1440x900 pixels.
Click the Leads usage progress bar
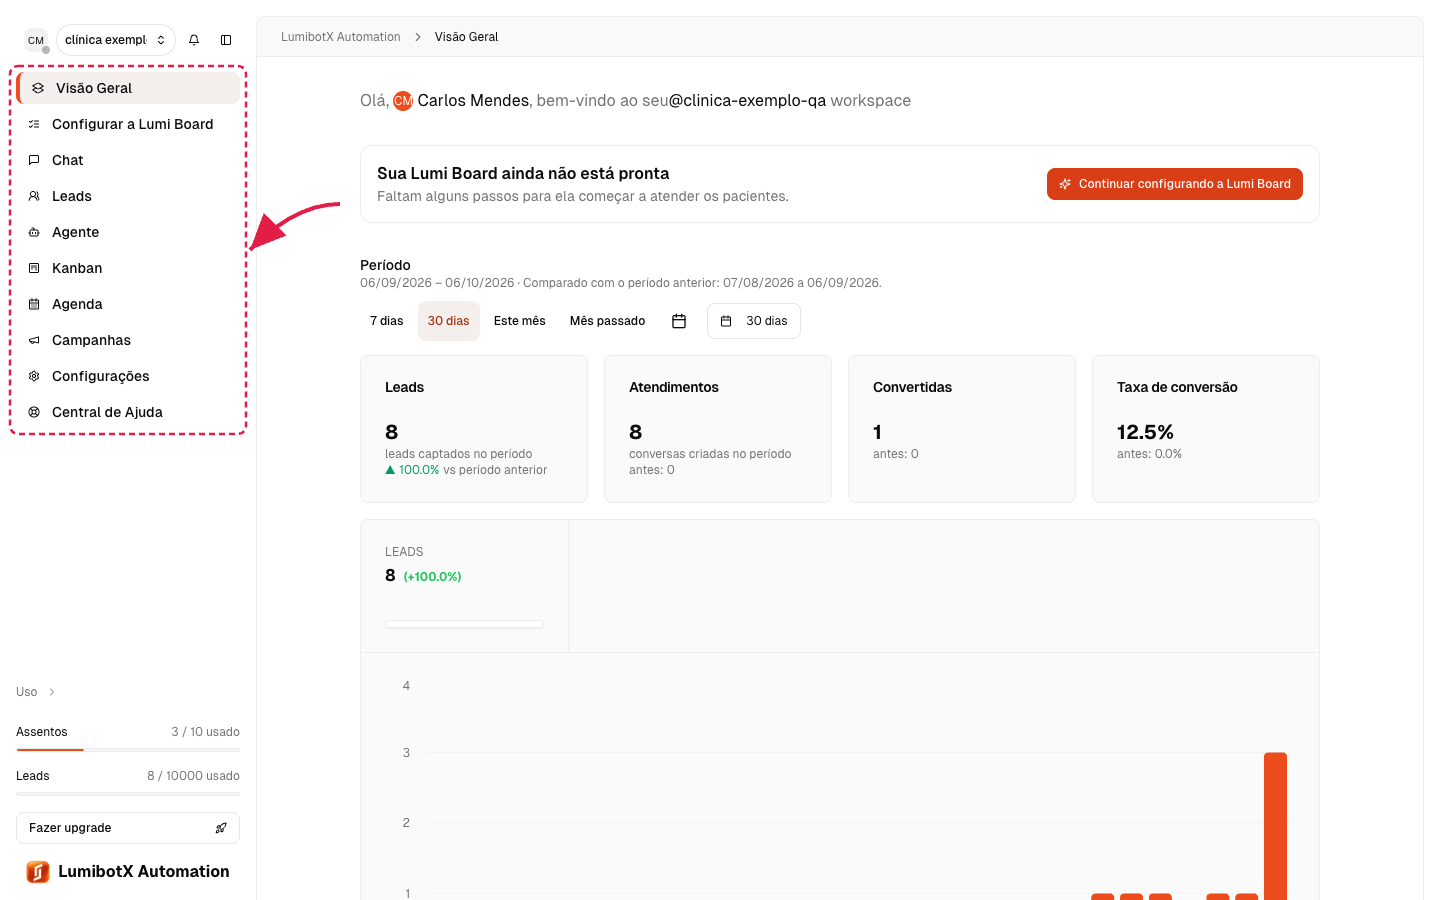[128, 794]
